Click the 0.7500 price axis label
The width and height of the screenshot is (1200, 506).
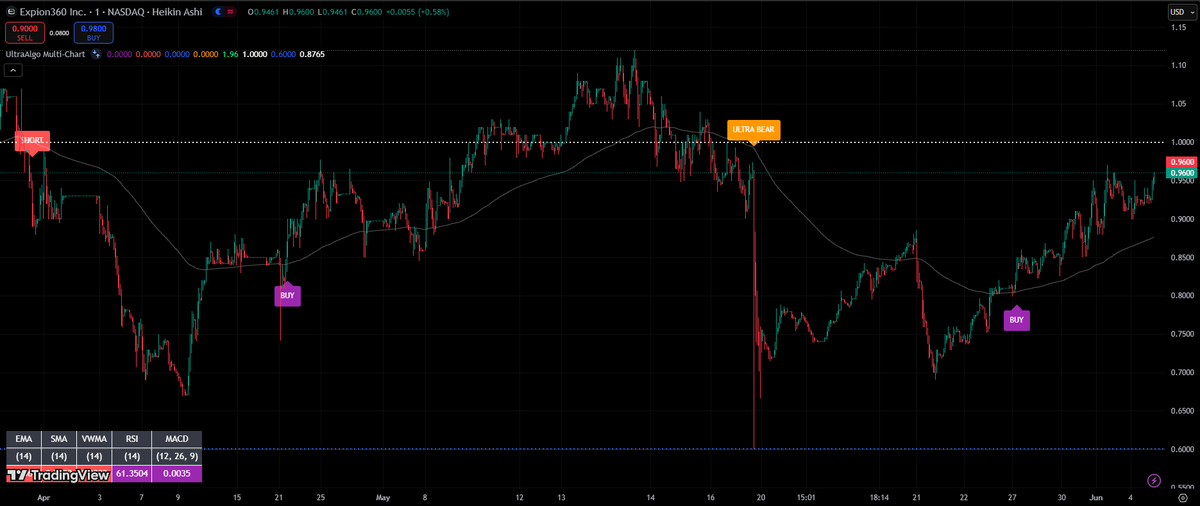[x=1181, y=334]
